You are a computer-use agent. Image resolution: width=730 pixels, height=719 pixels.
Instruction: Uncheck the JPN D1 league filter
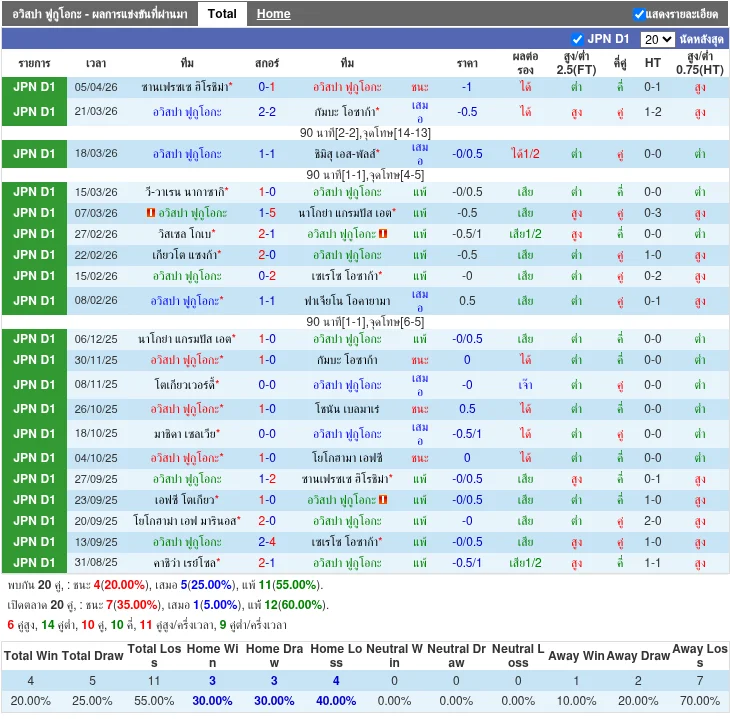click(576, 39)
